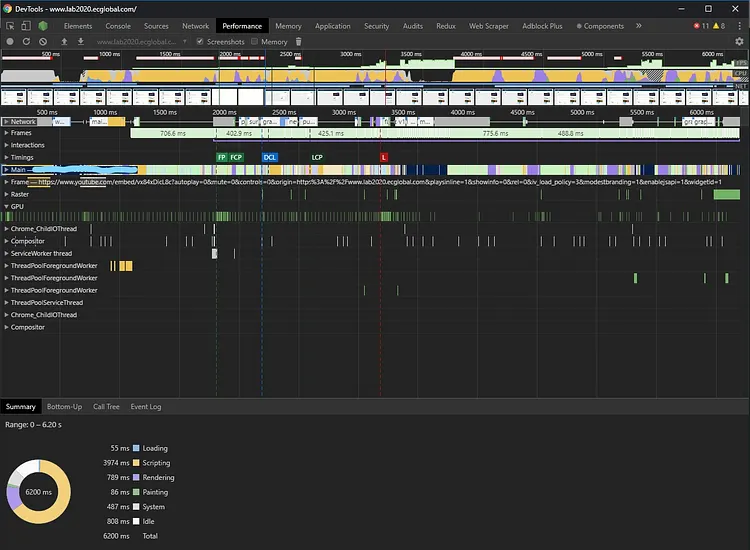The width and height of the screenshot is (750, 550).
Task: Click the green hexagon Node icon
Action: [x=43, y=26]
